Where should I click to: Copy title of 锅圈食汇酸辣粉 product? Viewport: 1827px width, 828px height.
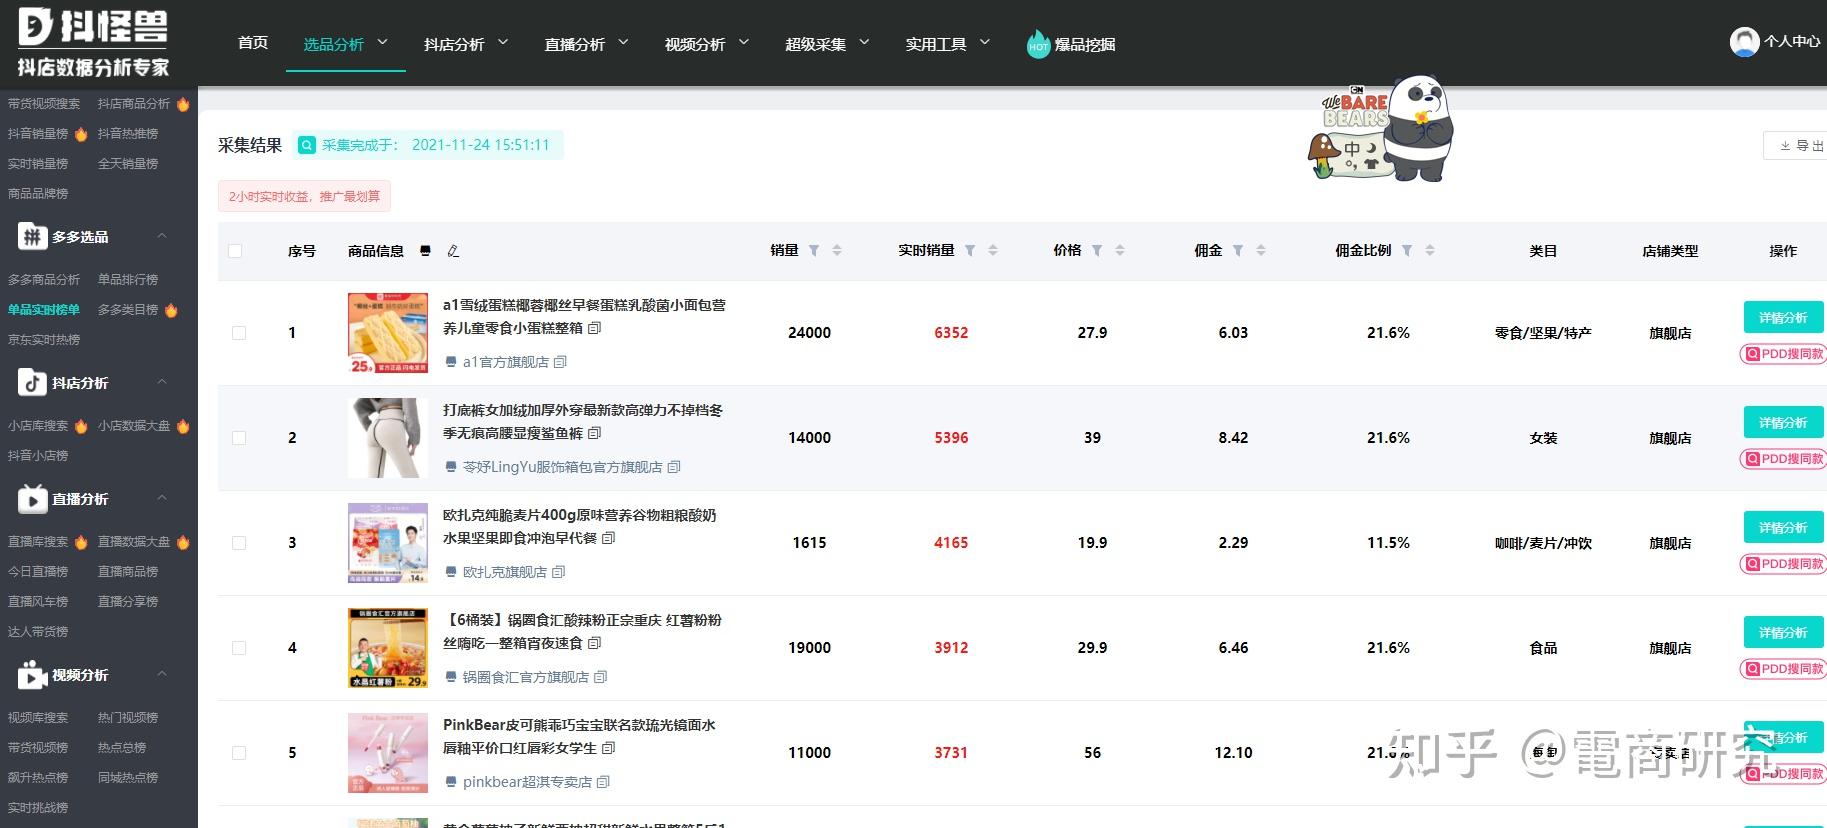click(595, 643)
